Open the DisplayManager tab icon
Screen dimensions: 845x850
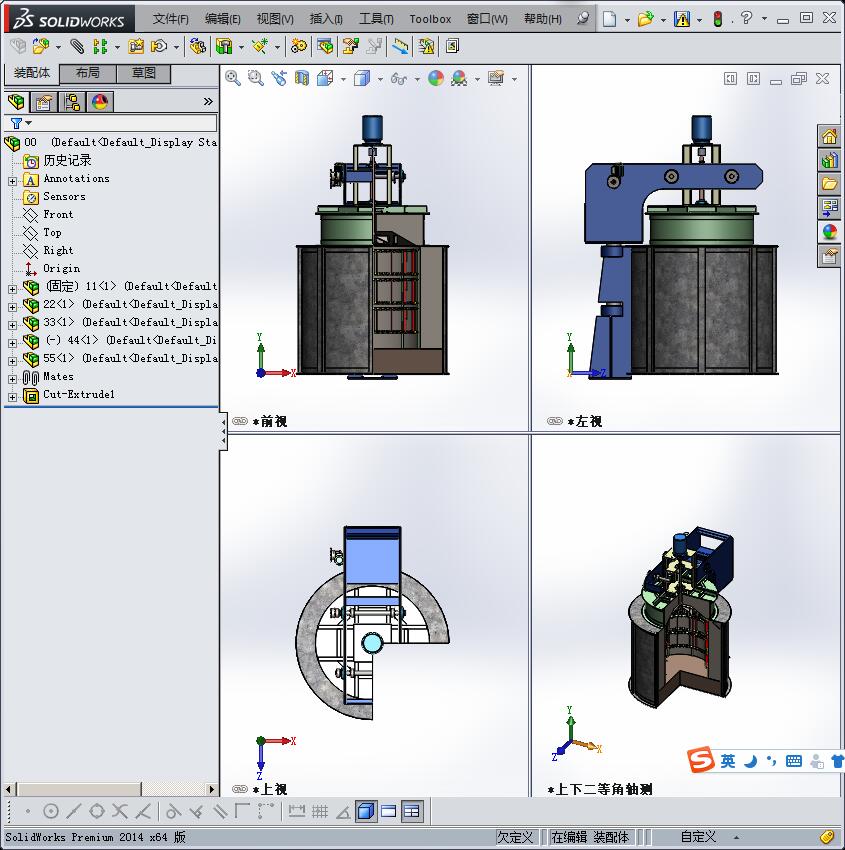pyautogui.click(x=99, y=102)
